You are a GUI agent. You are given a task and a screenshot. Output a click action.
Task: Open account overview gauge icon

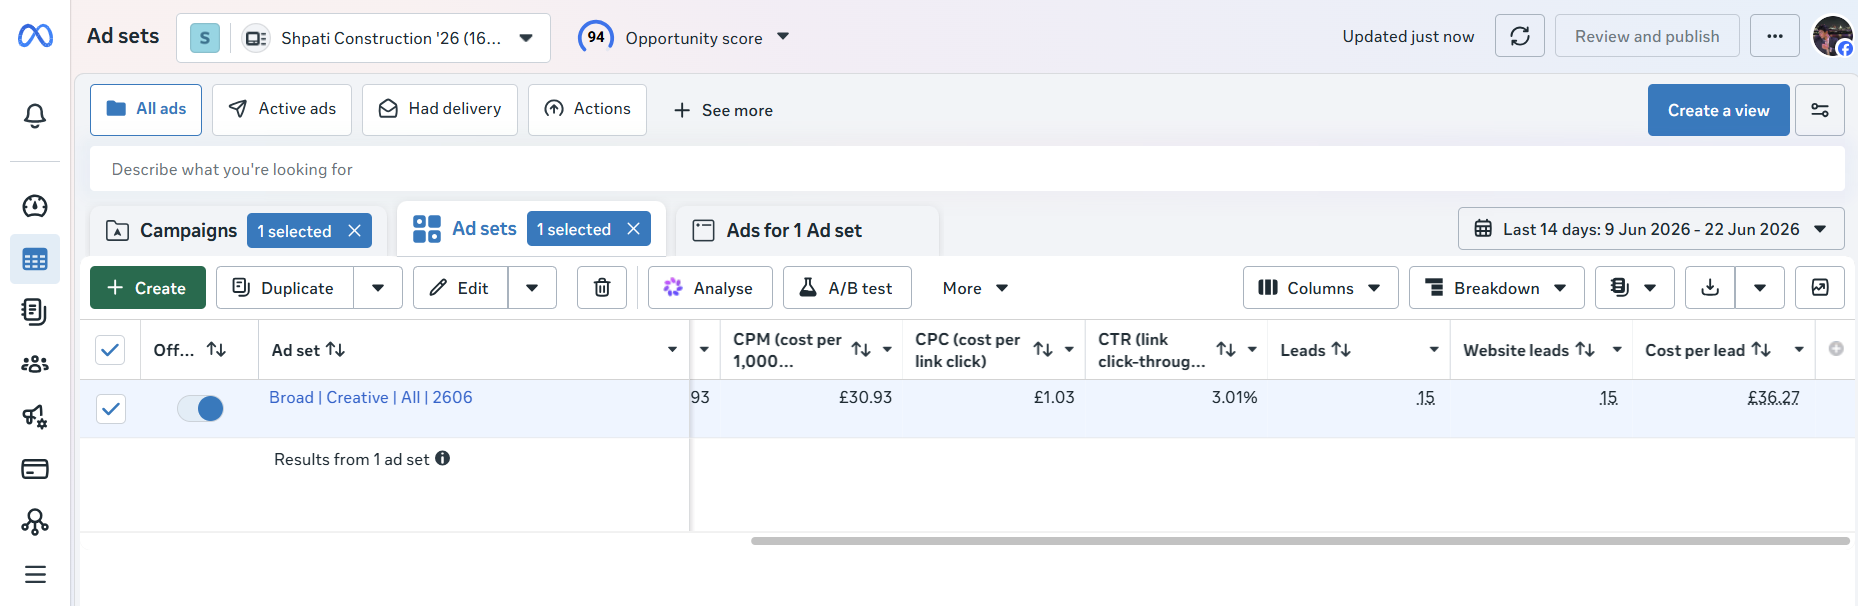35,206
